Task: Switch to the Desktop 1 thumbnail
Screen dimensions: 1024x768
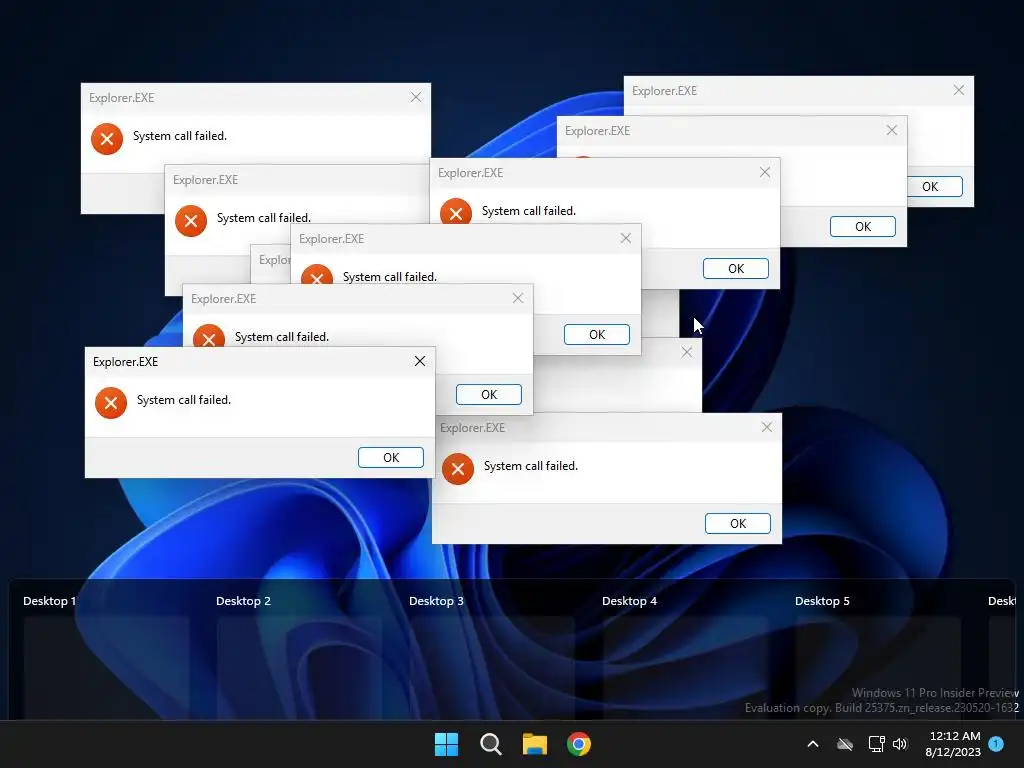Action: pyautogui.click(x=106, y=666)
